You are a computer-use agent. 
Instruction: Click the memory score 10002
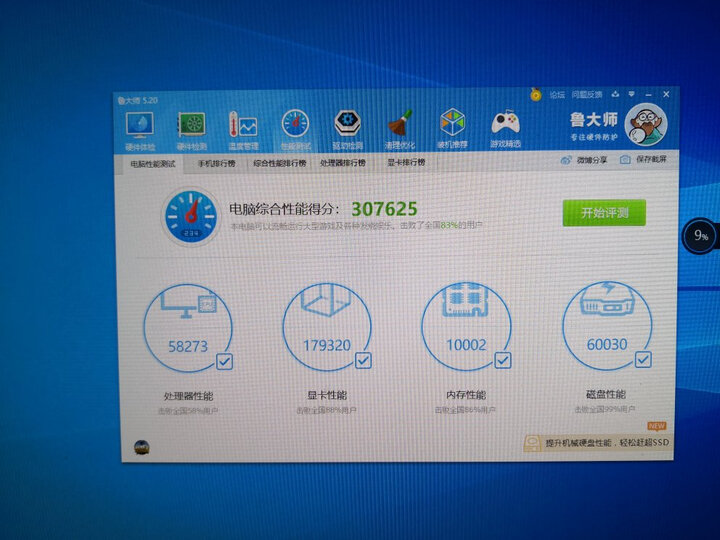(467, 344)
